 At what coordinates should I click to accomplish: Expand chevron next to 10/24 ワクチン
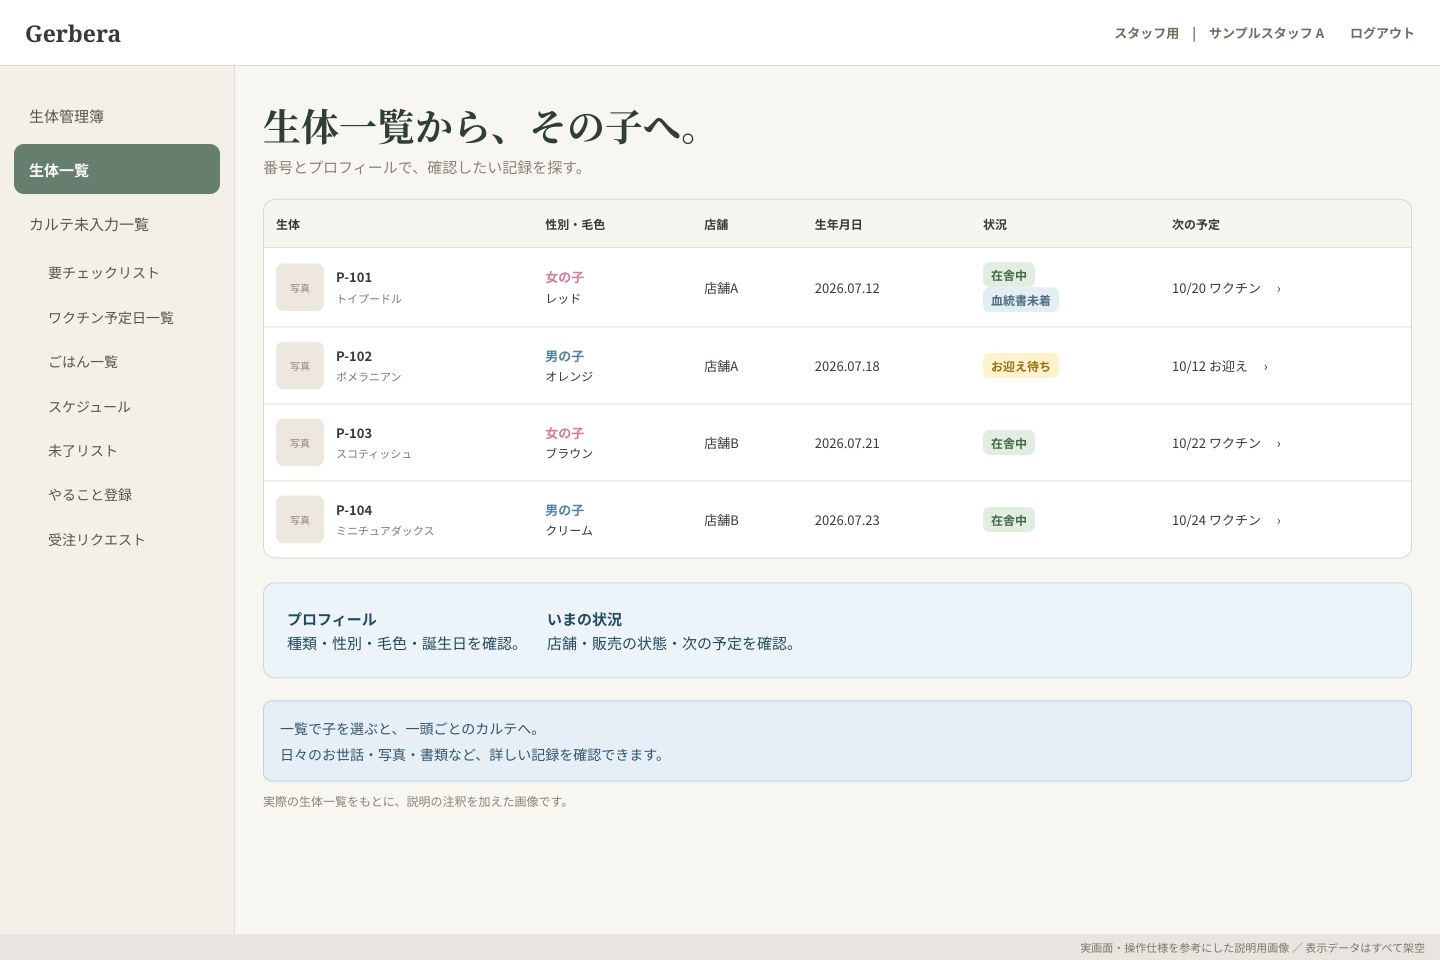click(x=1279, y=521)
